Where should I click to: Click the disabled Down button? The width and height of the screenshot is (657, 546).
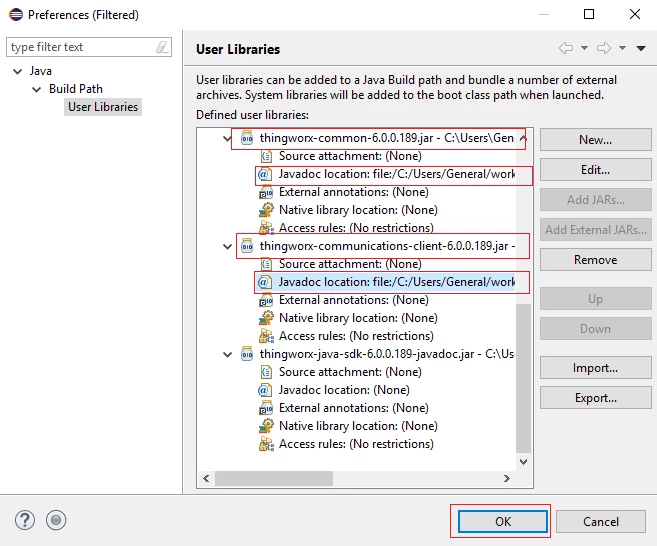click(595, 329)
